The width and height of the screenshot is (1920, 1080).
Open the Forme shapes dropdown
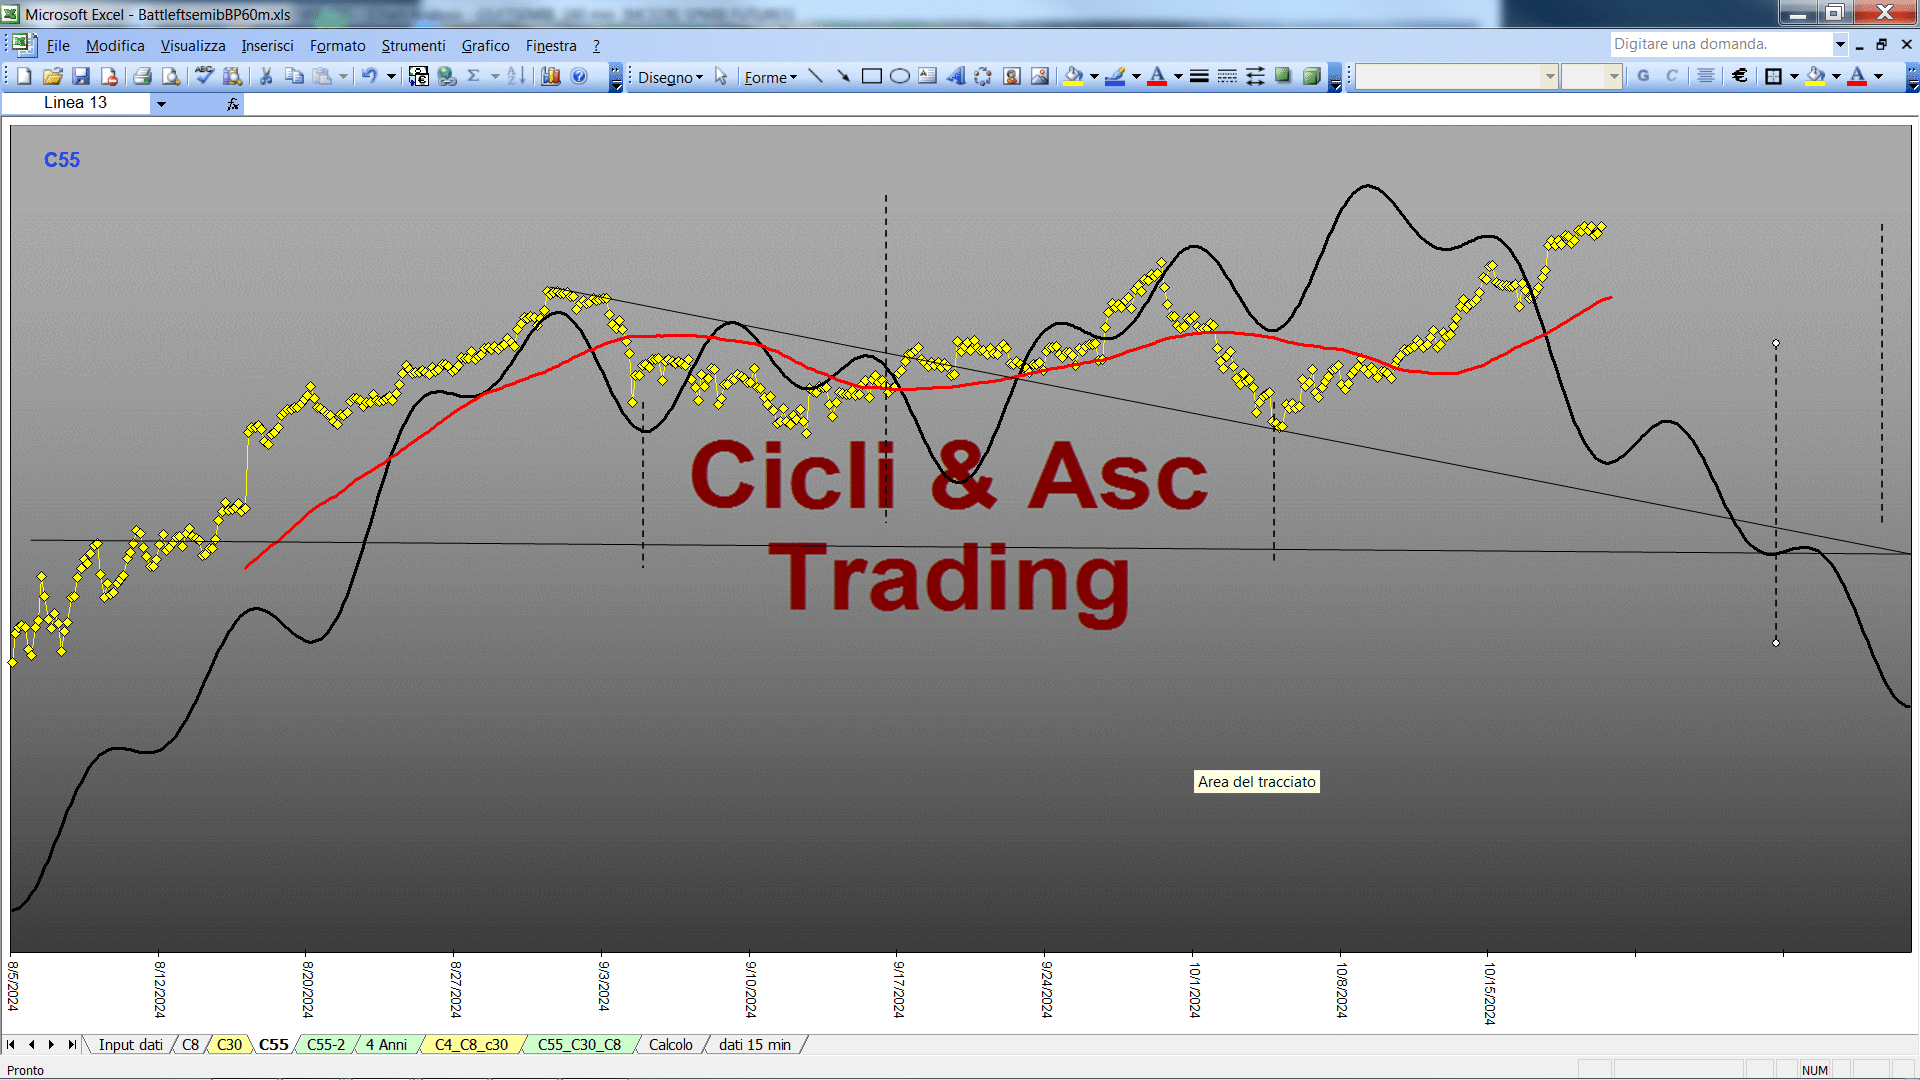[770, 77]
